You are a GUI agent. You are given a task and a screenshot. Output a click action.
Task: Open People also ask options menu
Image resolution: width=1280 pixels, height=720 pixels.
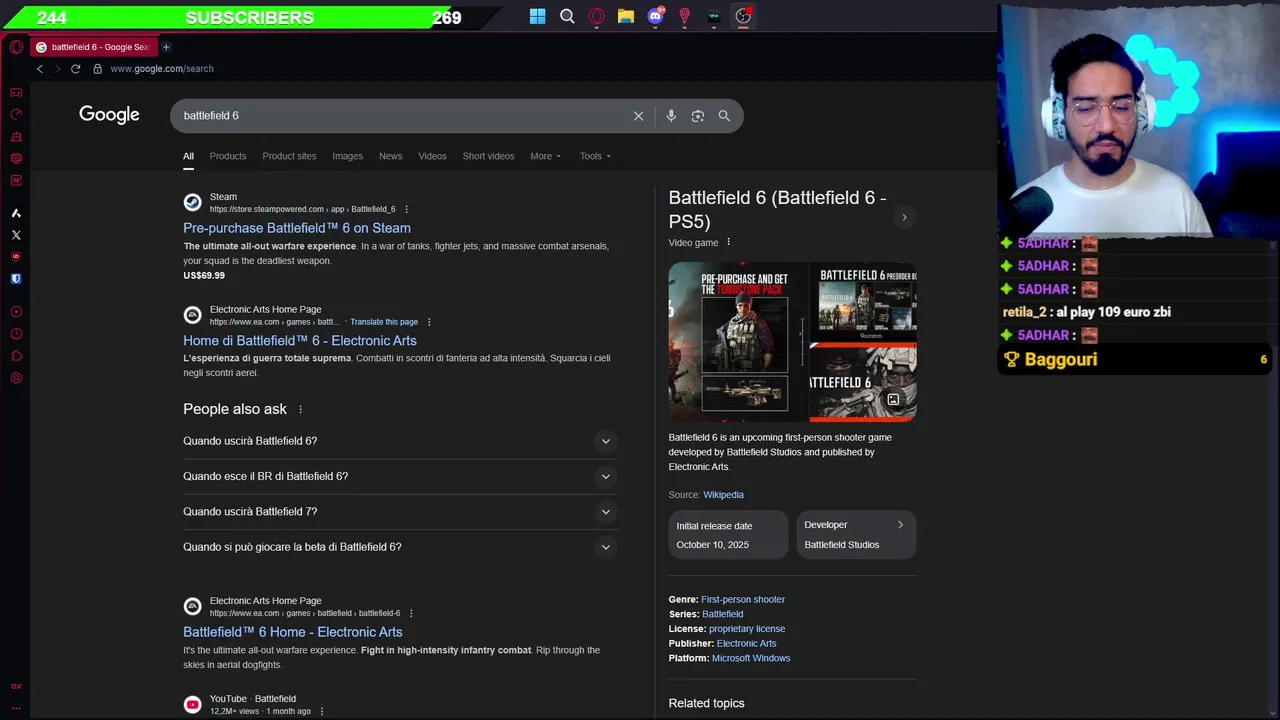(x=300, y=409)
